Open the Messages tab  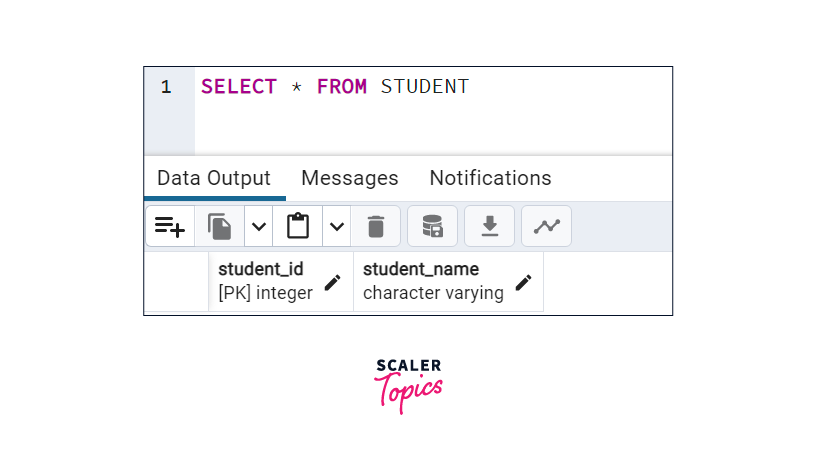[x=350, y=178]
